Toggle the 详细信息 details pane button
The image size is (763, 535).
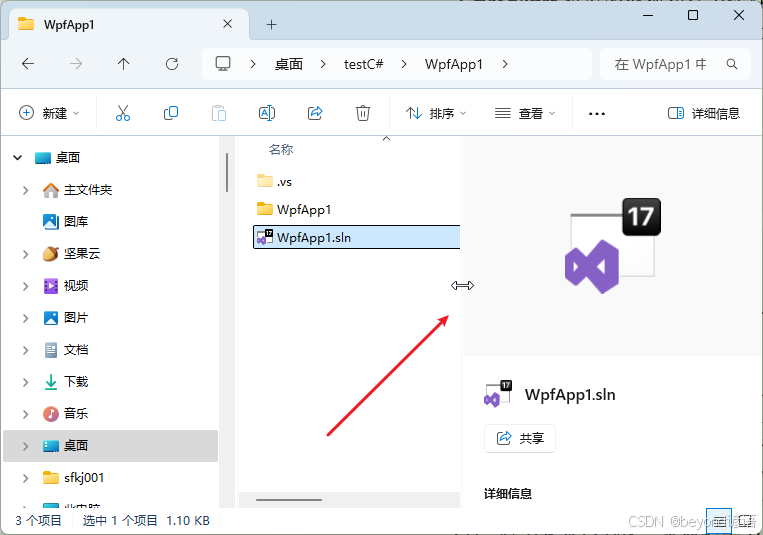click(x=704, y=113)
